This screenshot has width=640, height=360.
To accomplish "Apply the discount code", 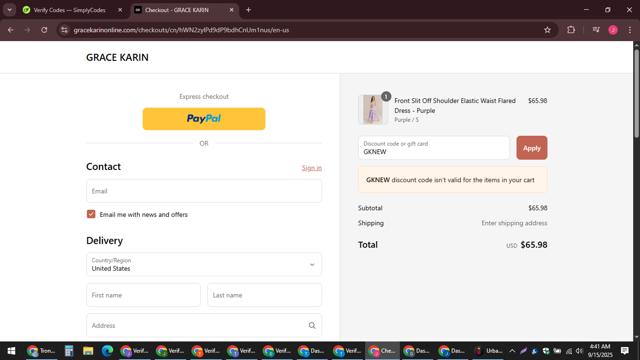I will [531, 148].
